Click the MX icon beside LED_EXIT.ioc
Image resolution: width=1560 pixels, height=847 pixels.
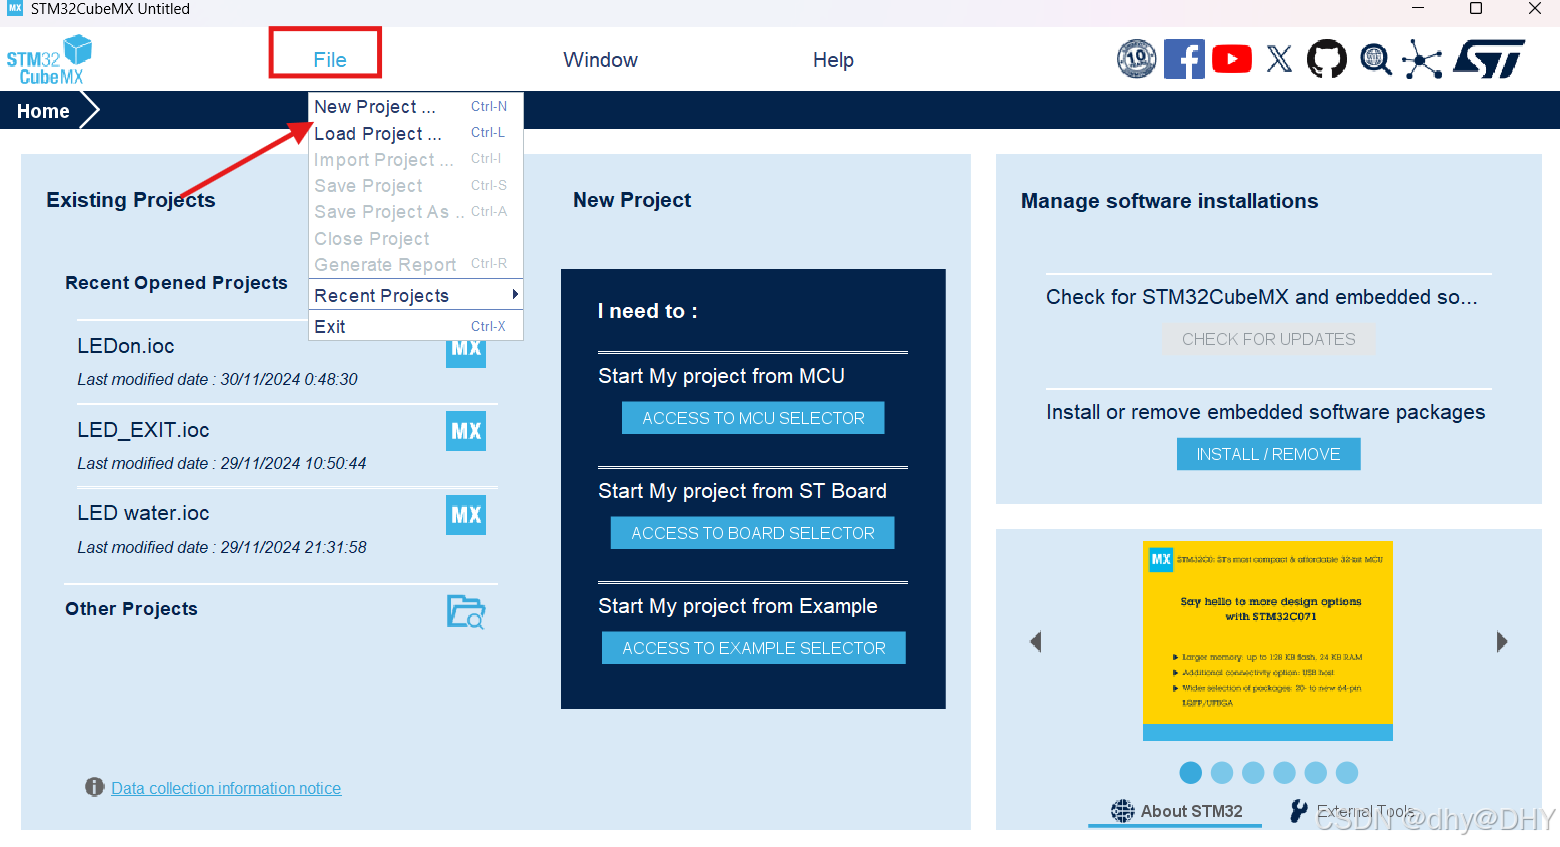pos(466,431)
